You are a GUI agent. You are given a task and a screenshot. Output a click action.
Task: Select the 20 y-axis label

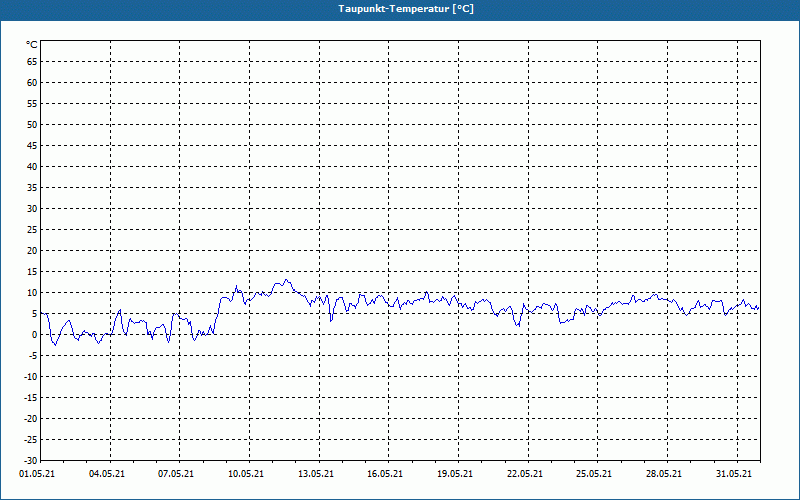coord(32,251)
